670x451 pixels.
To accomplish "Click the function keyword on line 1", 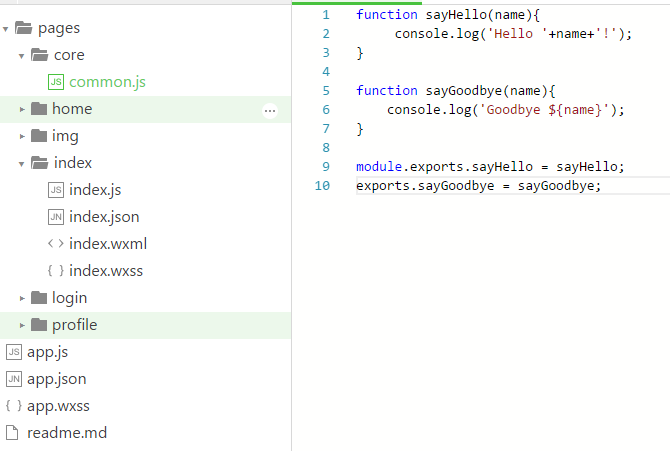I will click(x=387, y=15).
